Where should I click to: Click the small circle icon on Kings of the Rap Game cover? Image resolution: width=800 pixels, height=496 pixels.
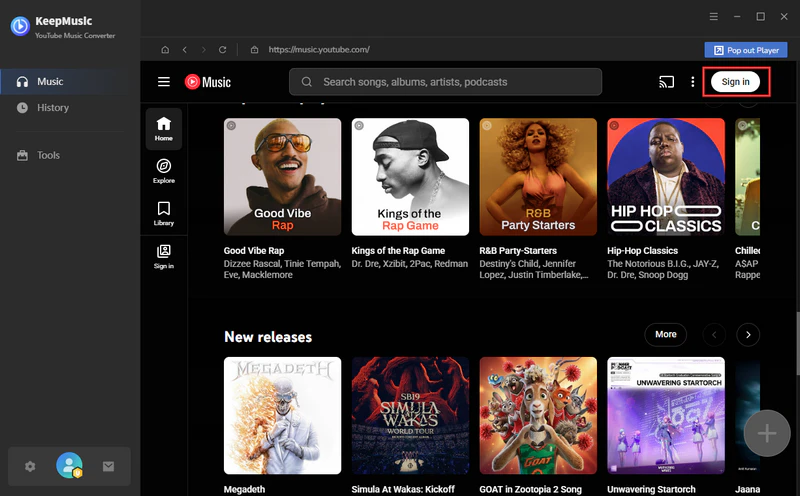[x=359, y=126]
